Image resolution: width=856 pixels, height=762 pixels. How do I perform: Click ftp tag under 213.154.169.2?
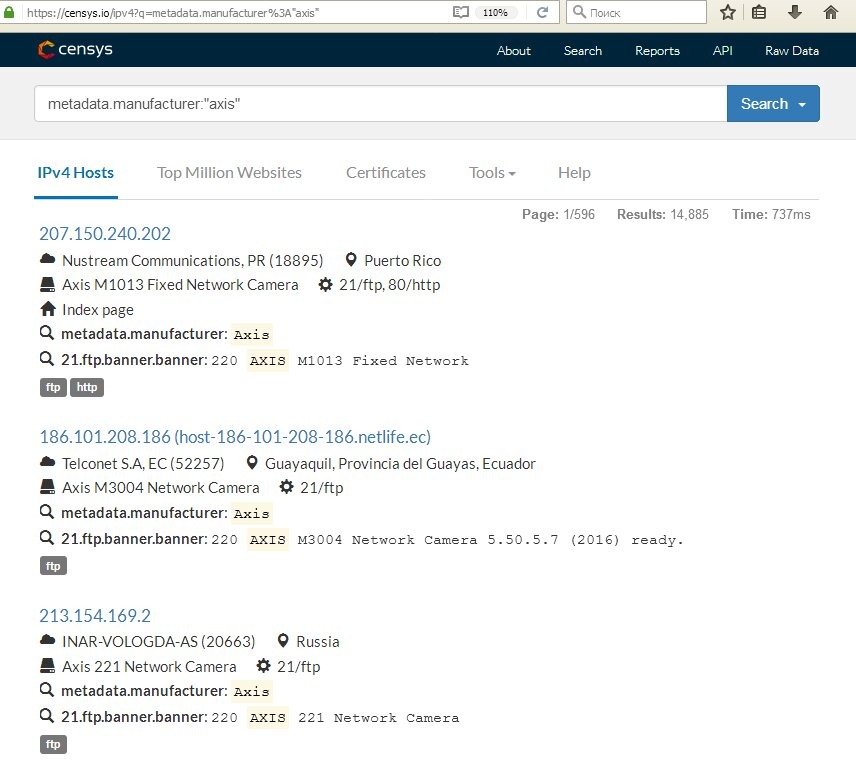[x=53, y=744]
